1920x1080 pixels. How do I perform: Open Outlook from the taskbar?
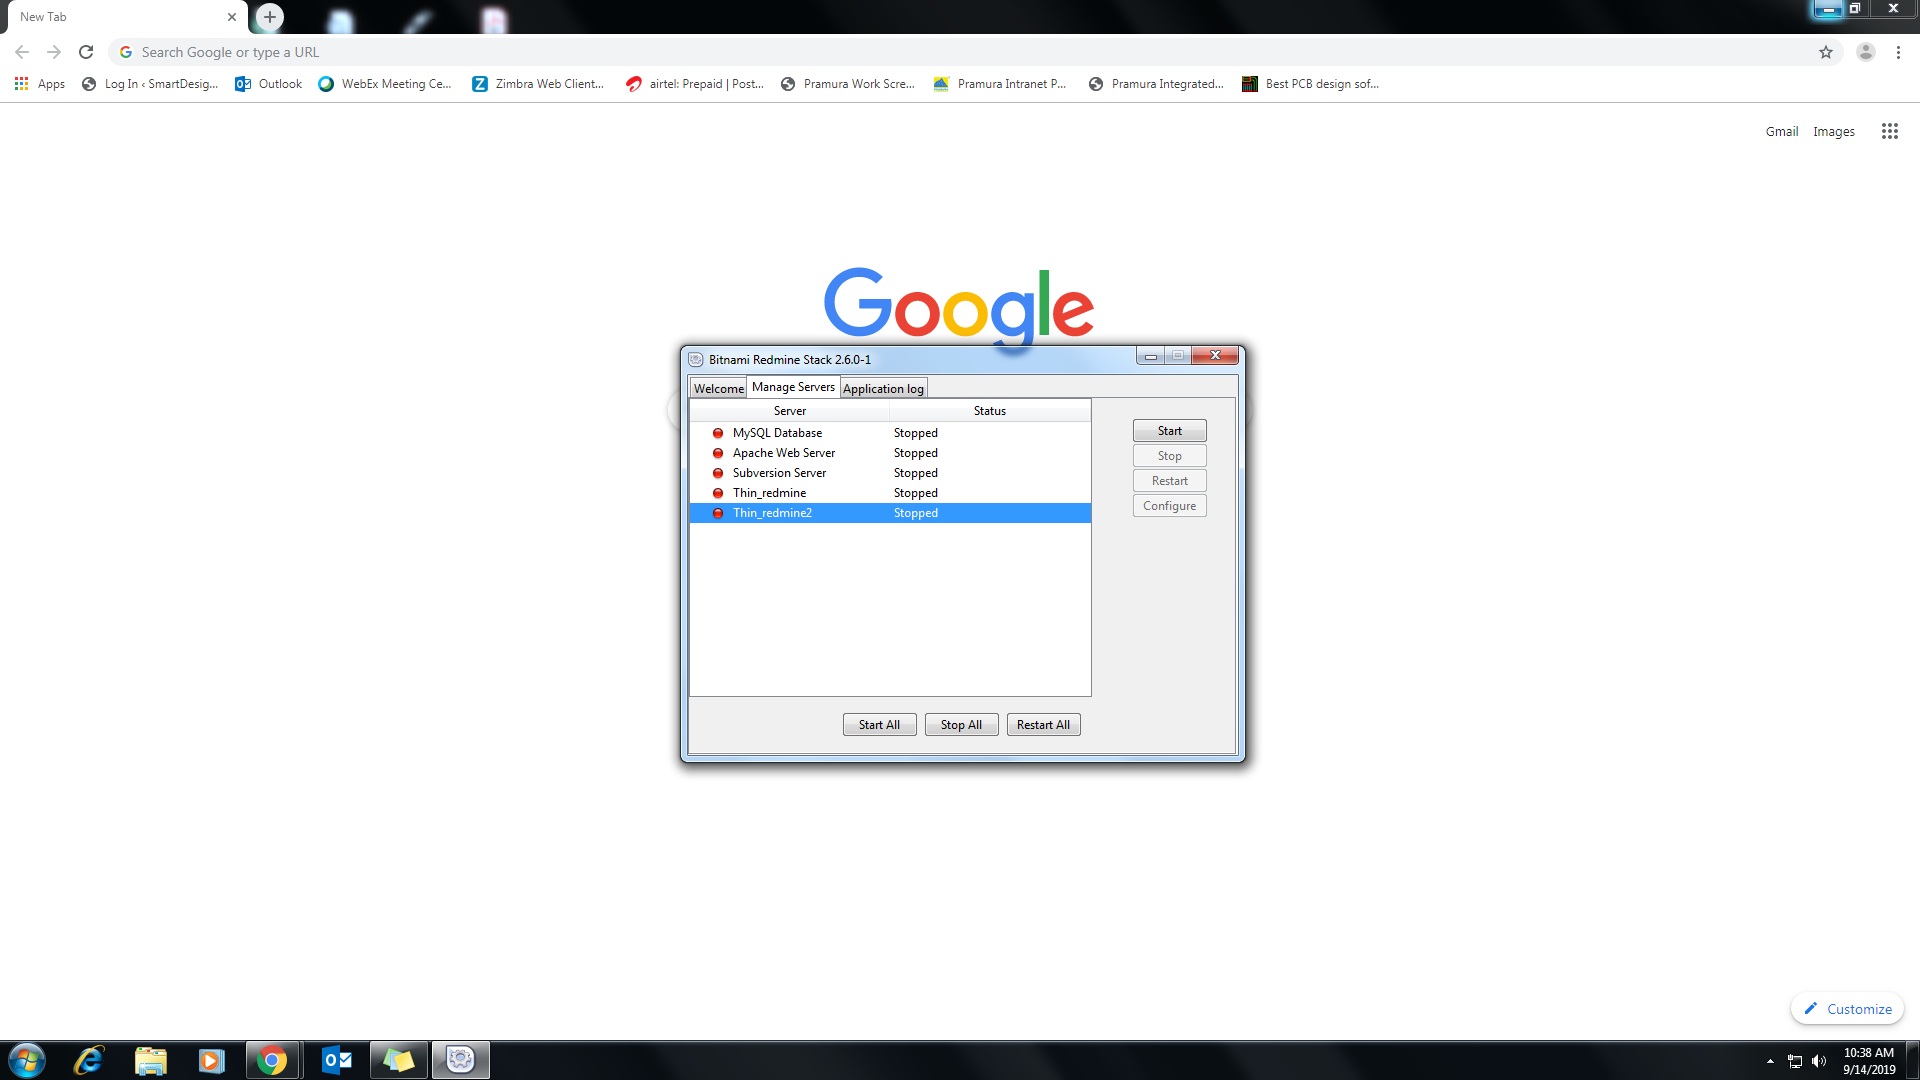337,1060
